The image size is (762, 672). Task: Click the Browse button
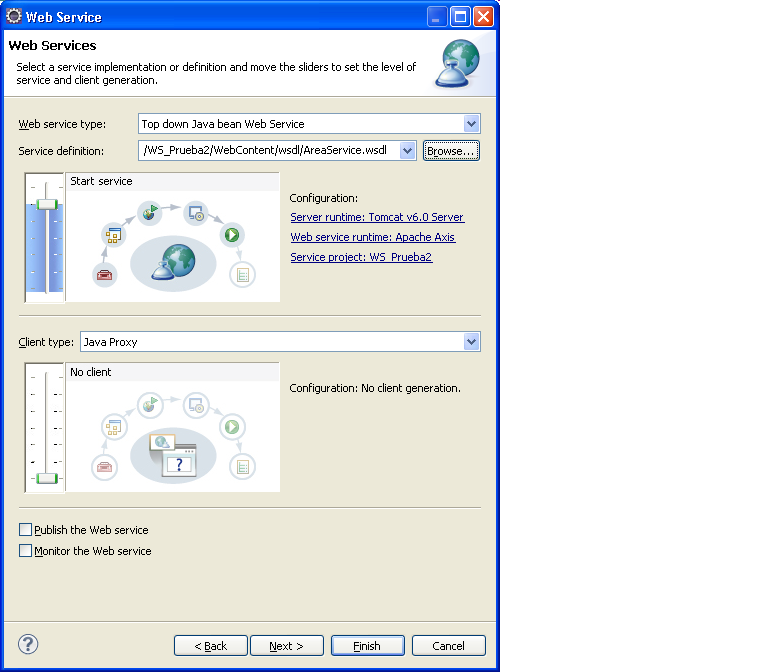coord(451,151)
